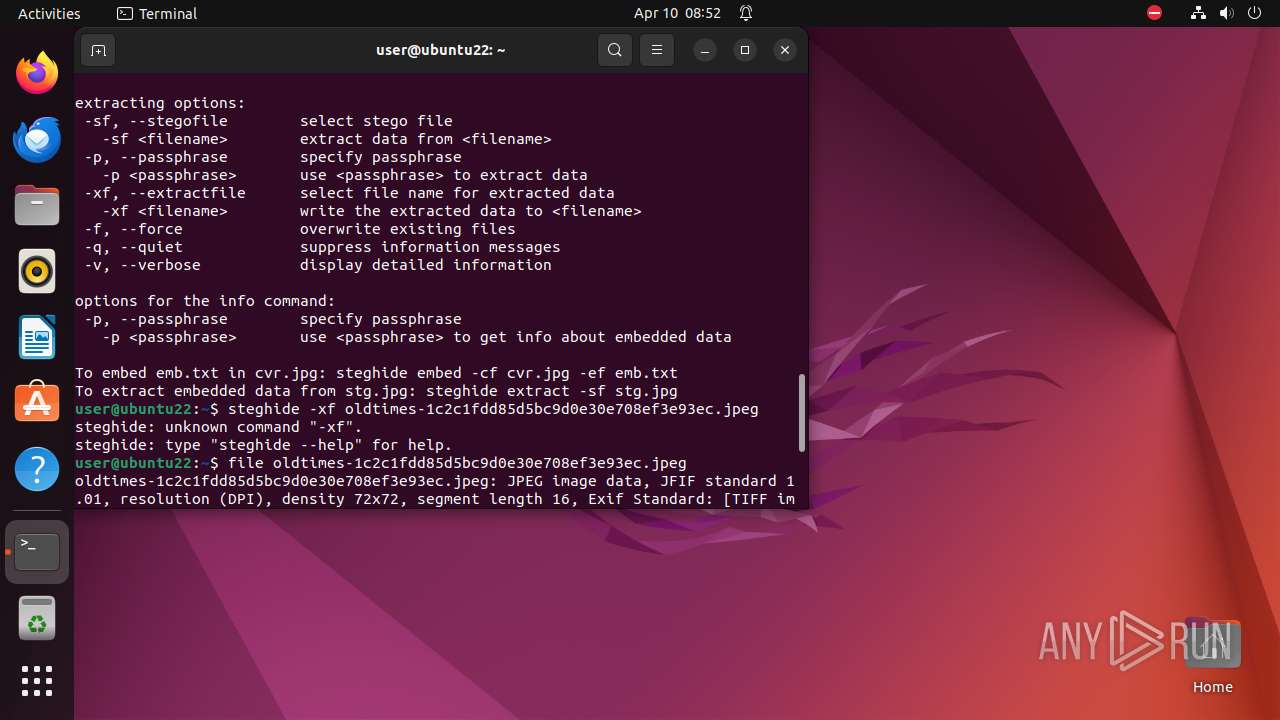Open the clock and calendar panel

click(677, 13)
